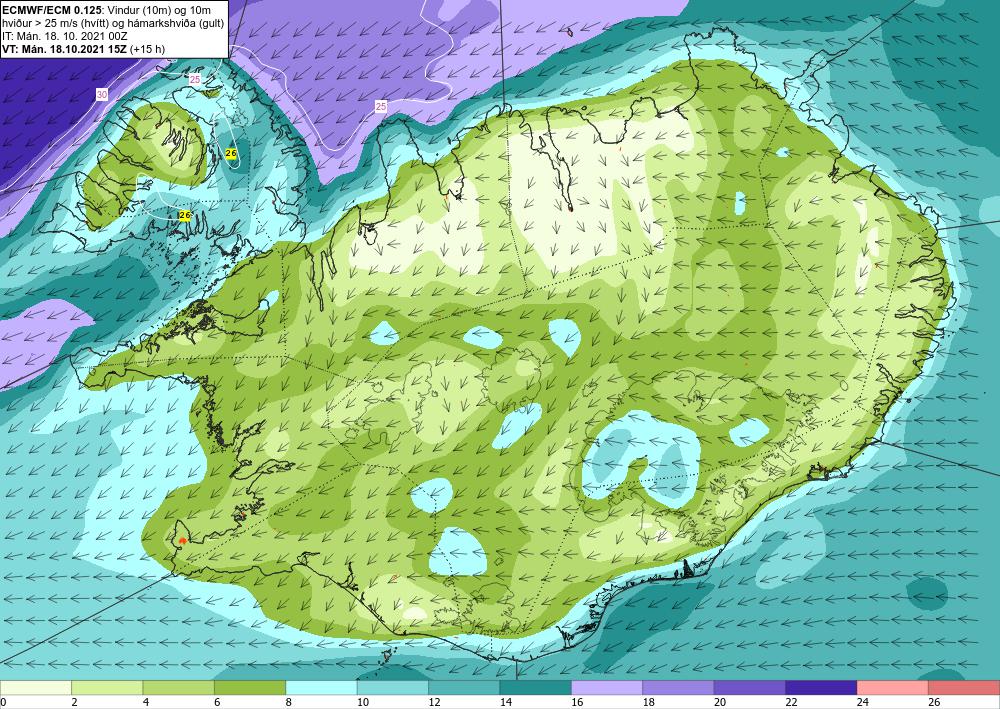The width and height of the screenshot is (1000, 709).
Task: Click the legend scale value "10"
Action: click(363, 702)
